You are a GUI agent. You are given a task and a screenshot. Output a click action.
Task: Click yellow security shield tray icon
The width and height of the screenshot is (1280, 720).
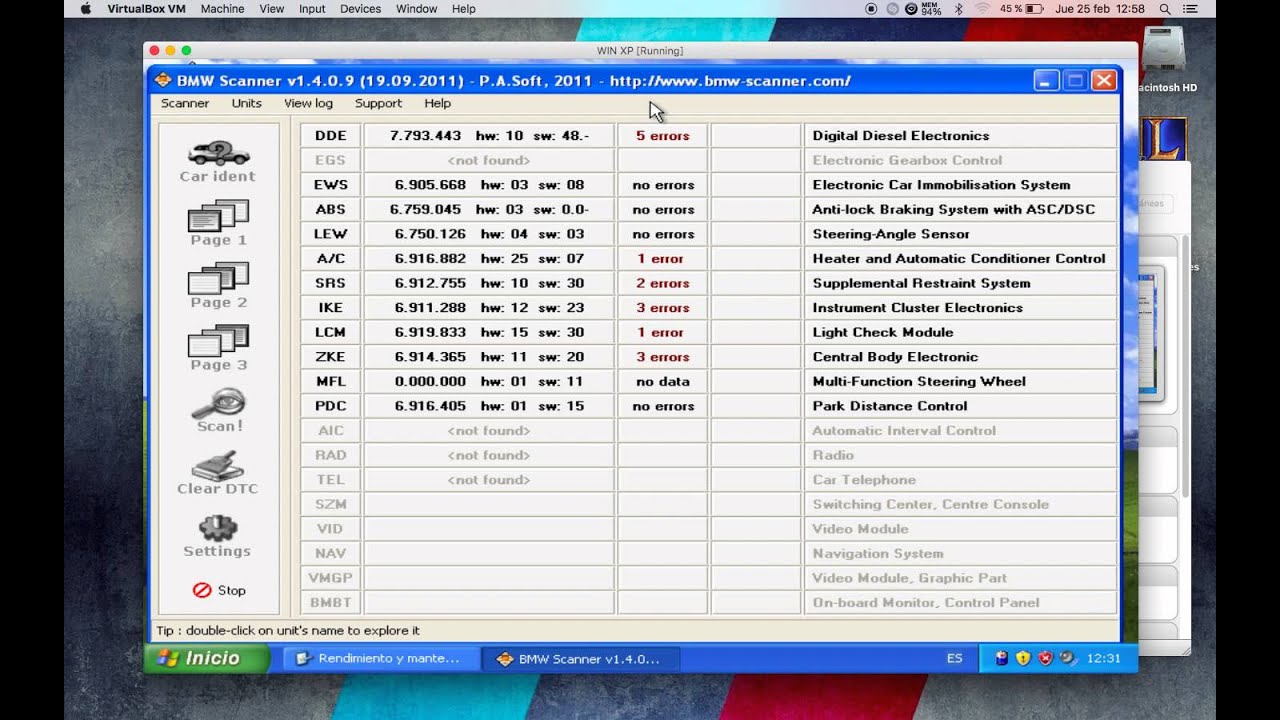[1023, 658]
